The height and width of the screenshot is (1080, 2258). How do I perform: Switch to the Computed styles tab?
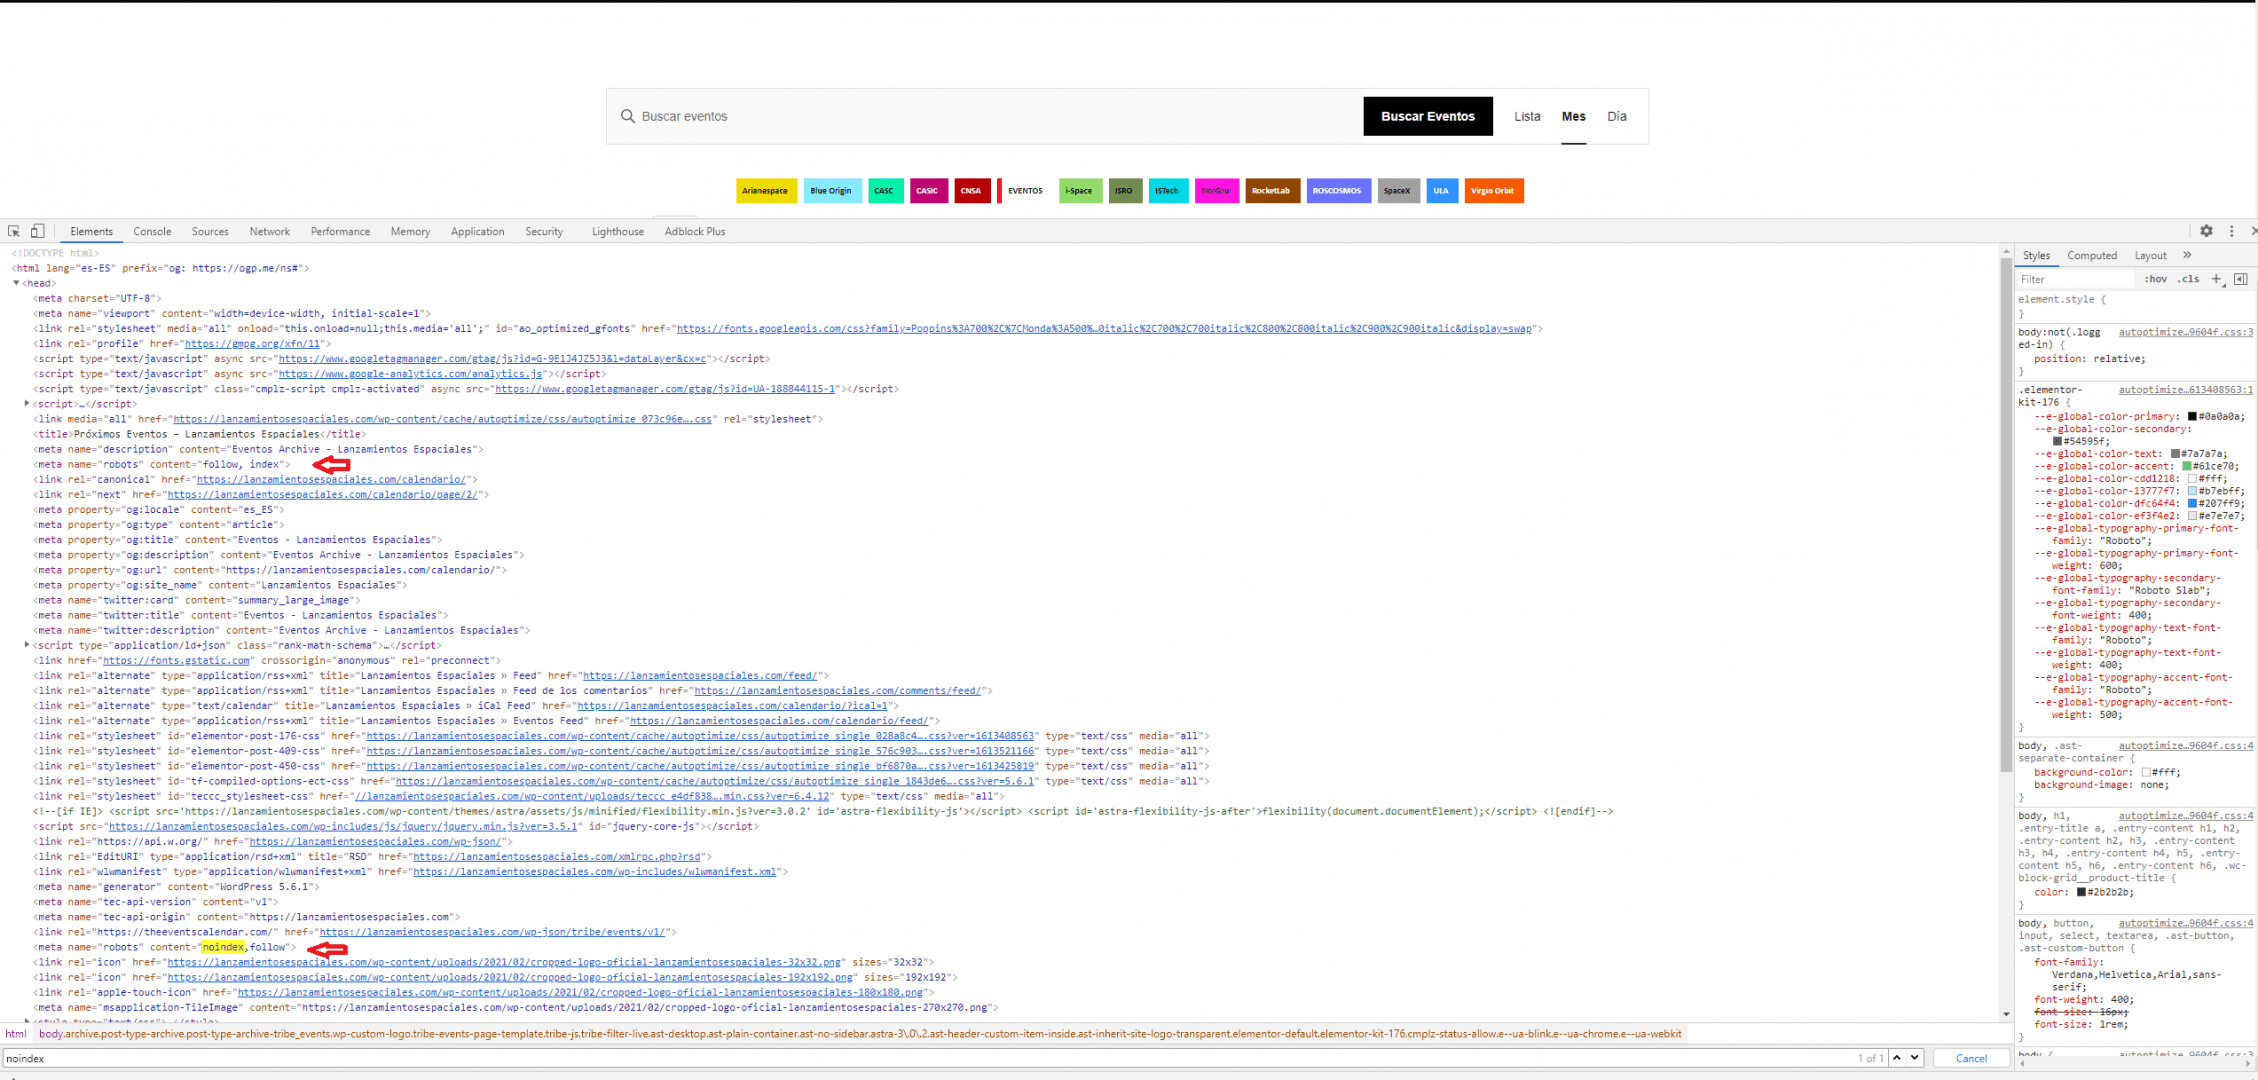[2092, 255]
